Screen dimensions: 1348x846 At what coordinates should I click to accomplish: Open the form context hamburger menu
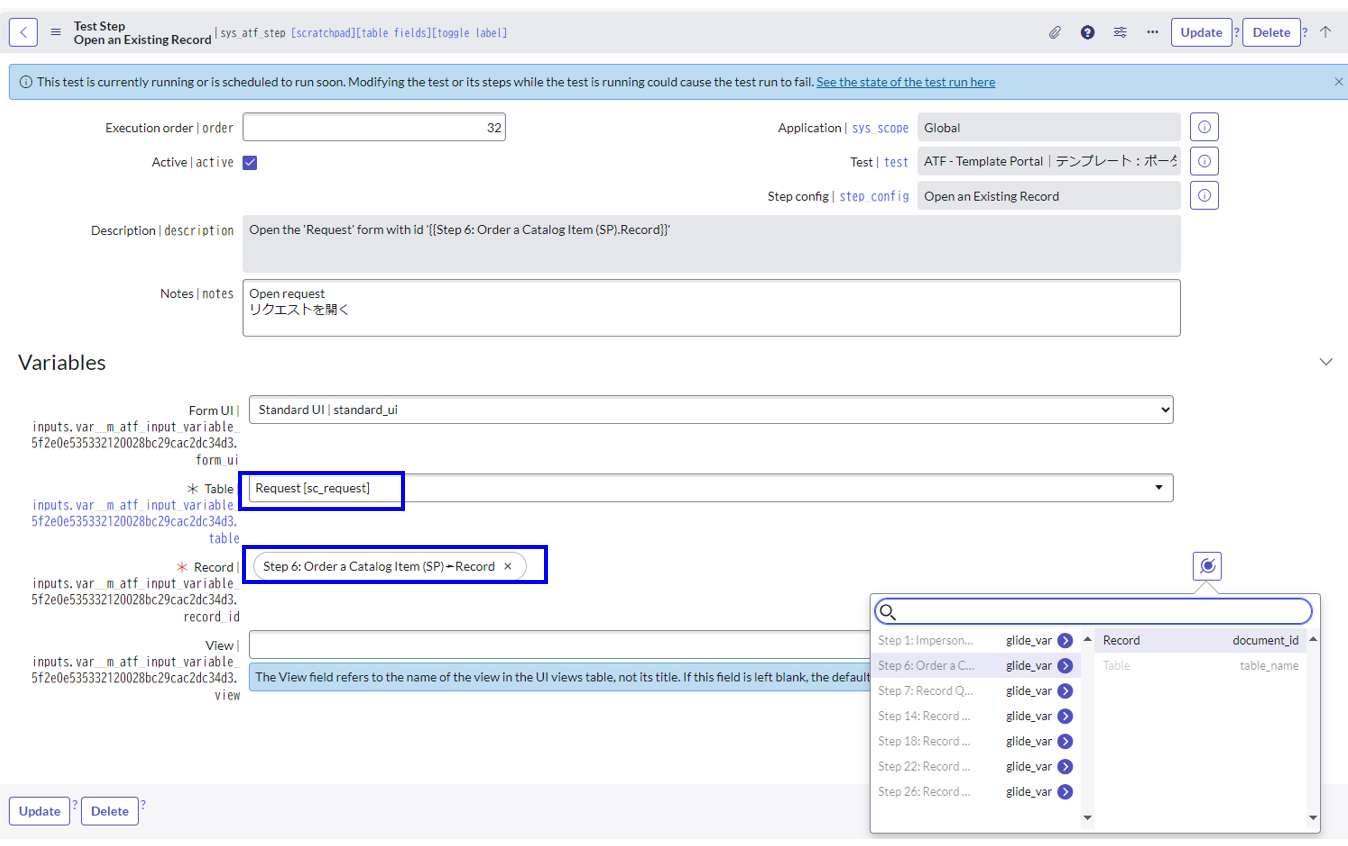55,32
